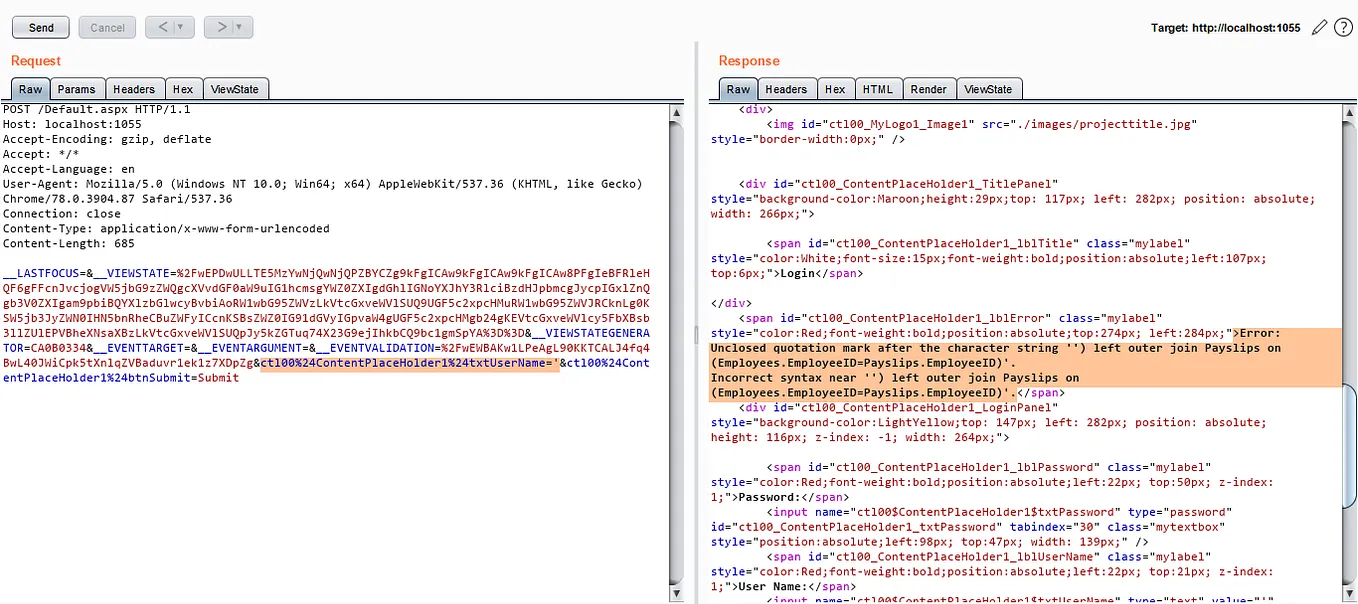Select the Headers tab in the Response panel
Screen dimensions: 1358x604
coord(786,89)
